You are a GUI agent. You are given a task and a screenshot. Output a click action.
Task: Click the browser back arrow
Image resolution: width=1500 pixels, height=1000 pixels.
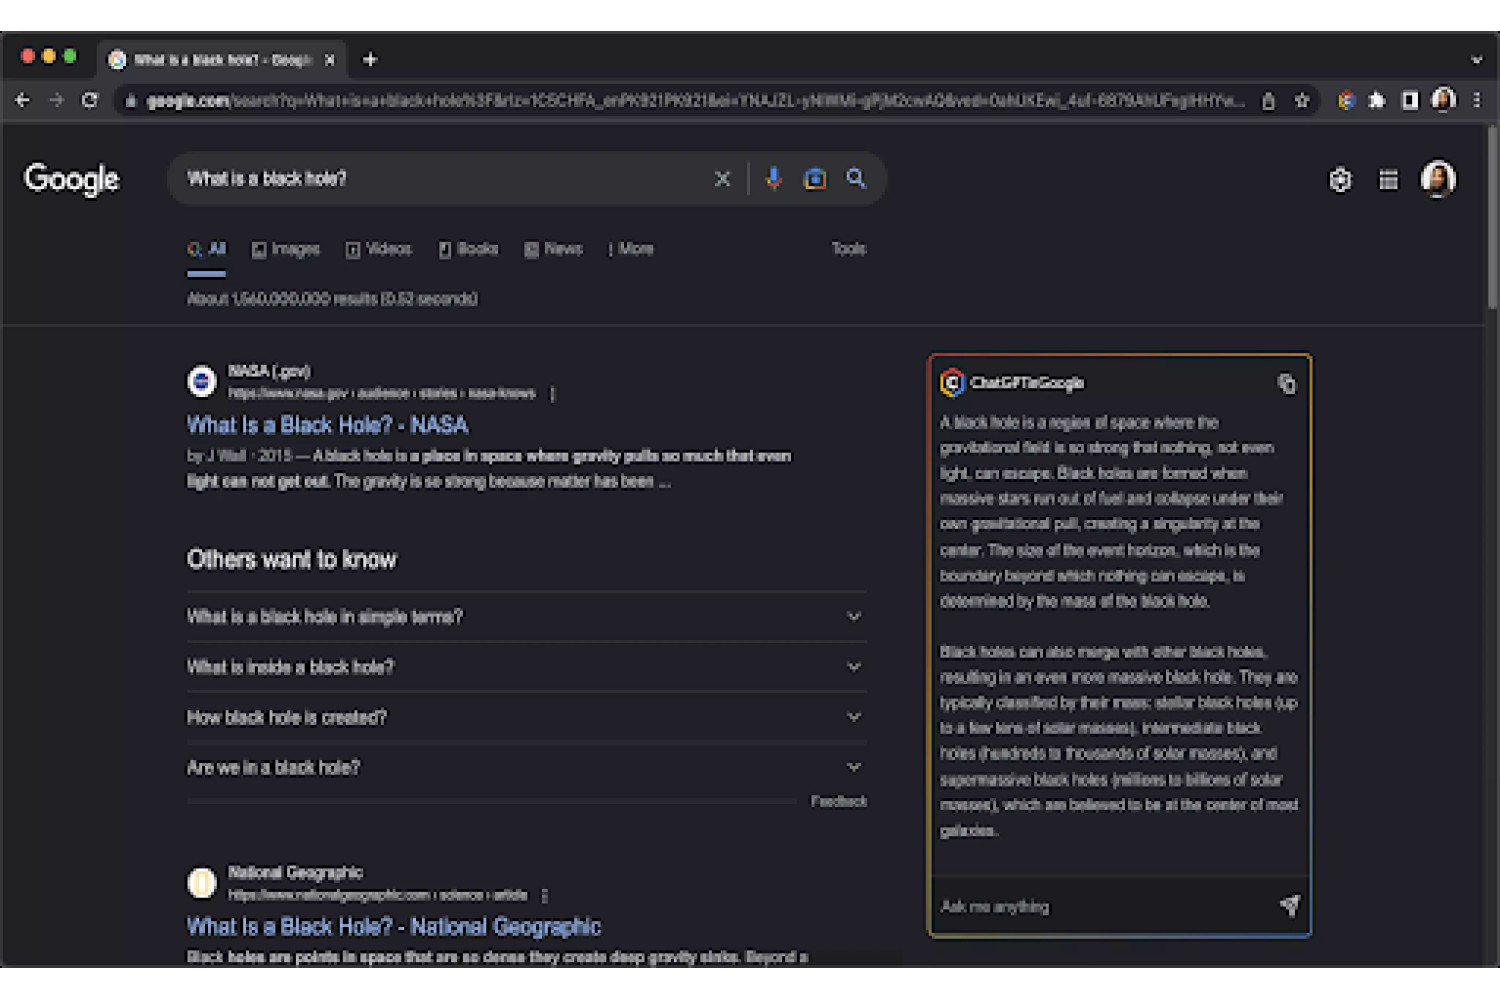click(22, 100)
